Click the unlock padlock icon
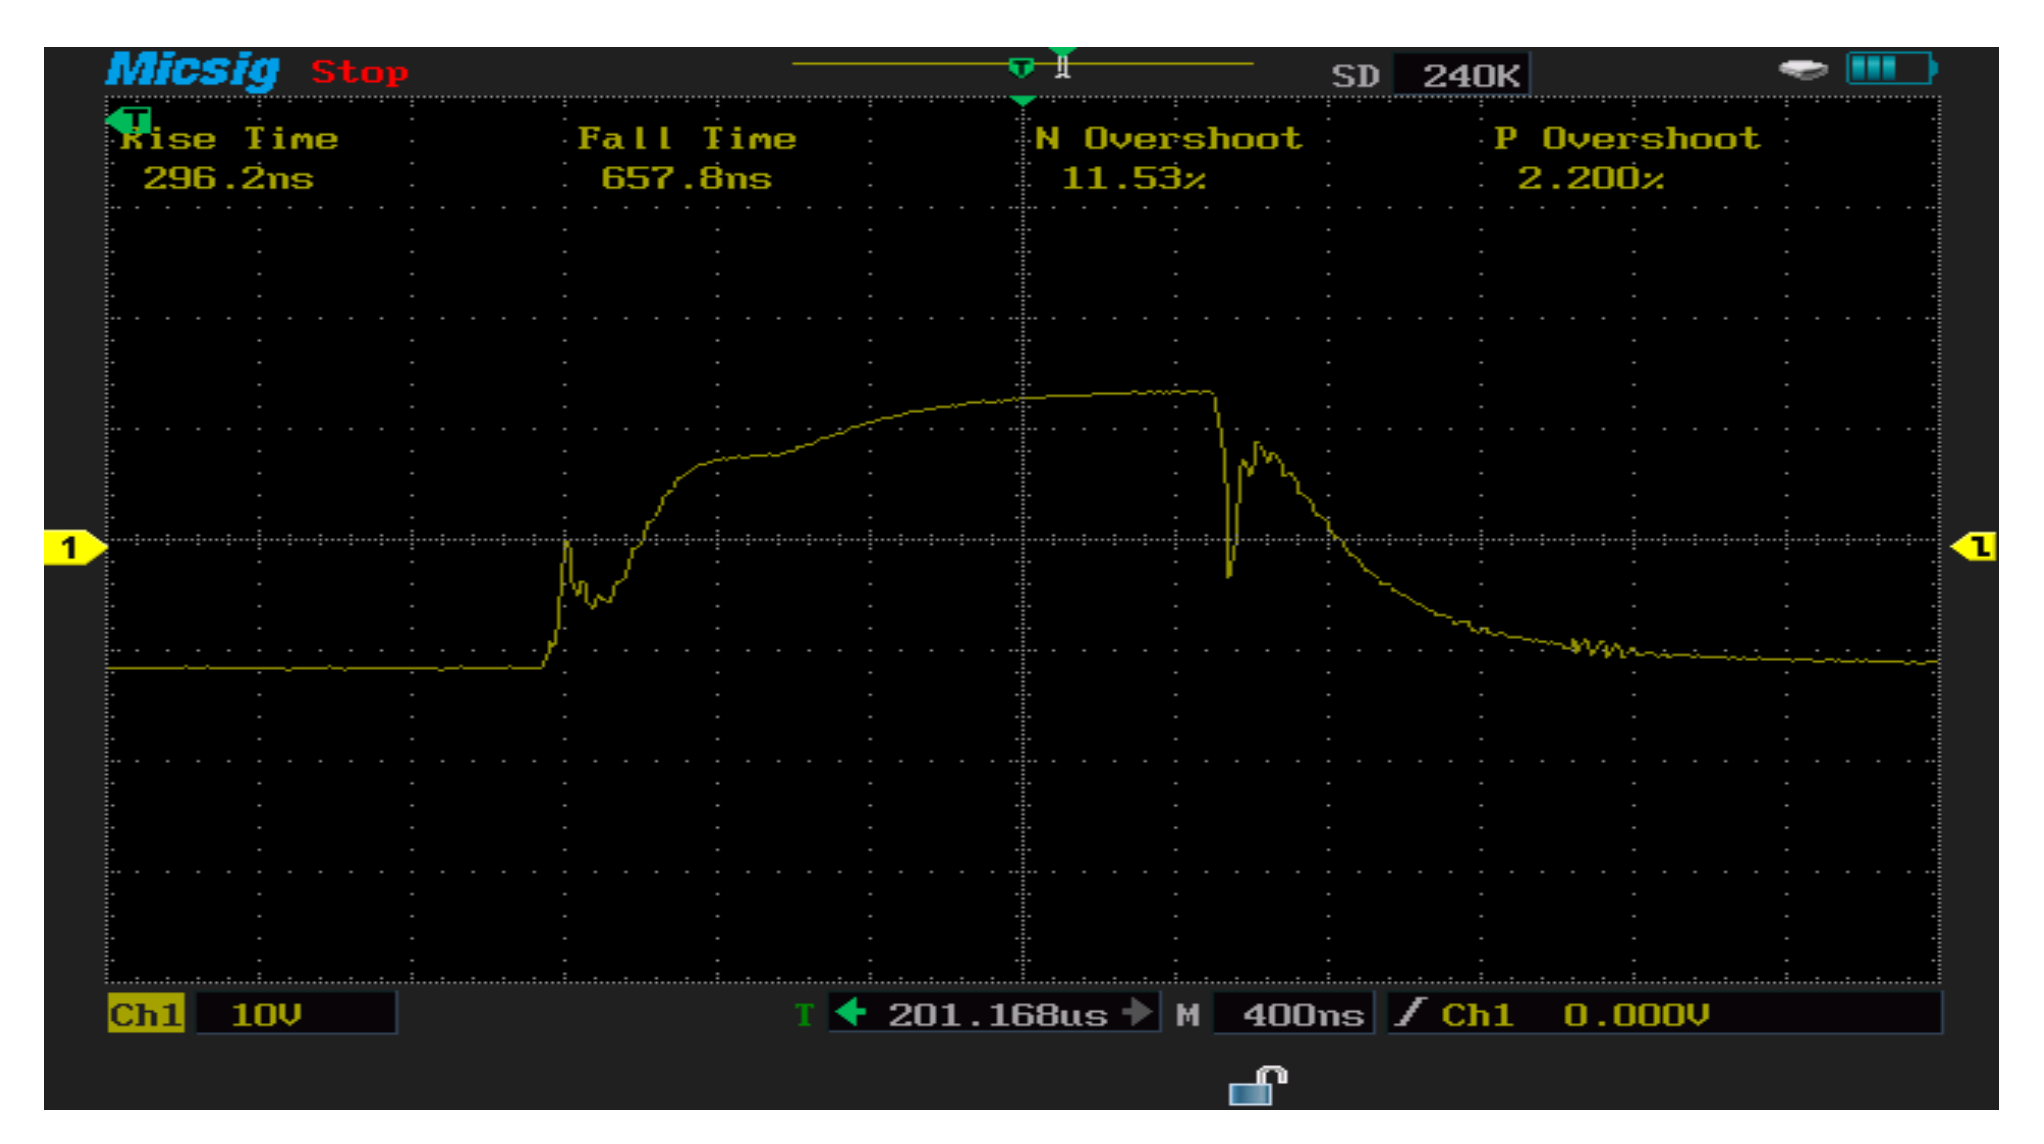Viewport: 2044px width, 1144px height. (1258, 1086)
